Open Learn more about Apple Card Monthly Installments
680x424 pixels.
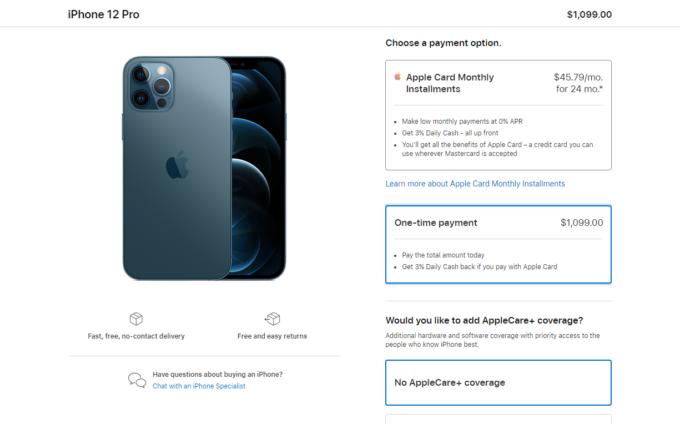(475, 184)
